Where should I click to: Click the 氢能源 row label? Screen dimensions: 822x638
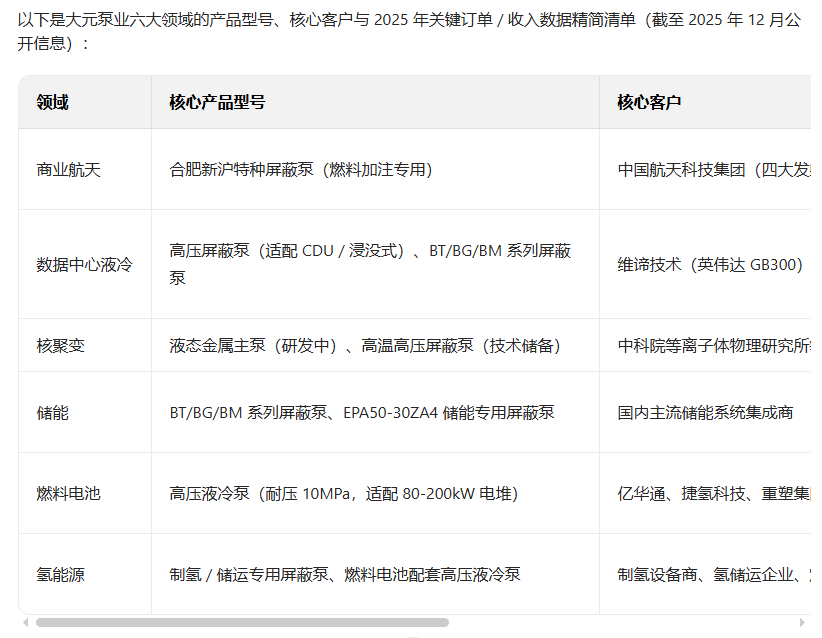tap(60, 575)
